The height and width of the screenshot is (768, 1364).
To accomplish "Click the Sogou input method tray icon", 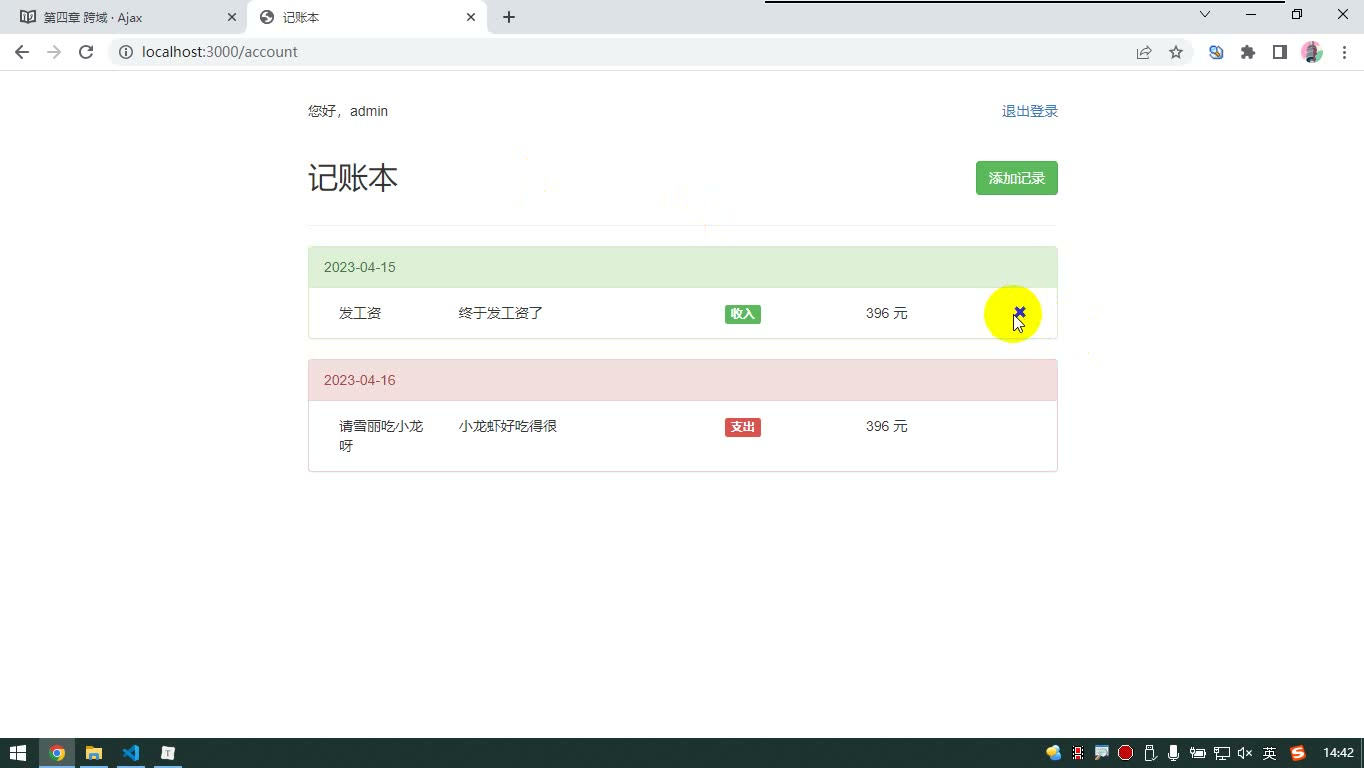I will click(1298, 753).
